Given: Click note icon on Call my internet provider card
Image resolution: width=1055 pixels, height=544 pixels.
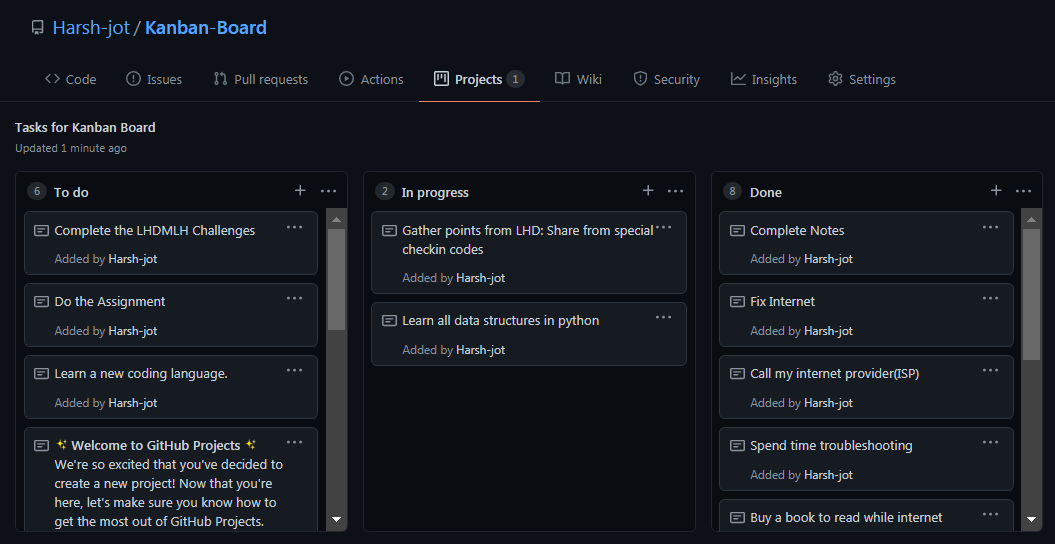Looking at the screenshot, I should pos(737,374).
